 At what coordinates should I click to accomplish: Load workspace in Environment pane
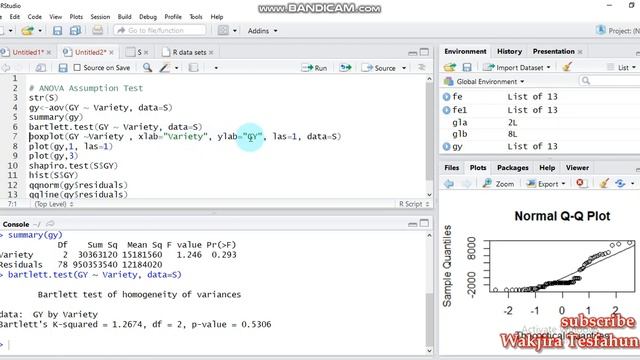[449, 67]
